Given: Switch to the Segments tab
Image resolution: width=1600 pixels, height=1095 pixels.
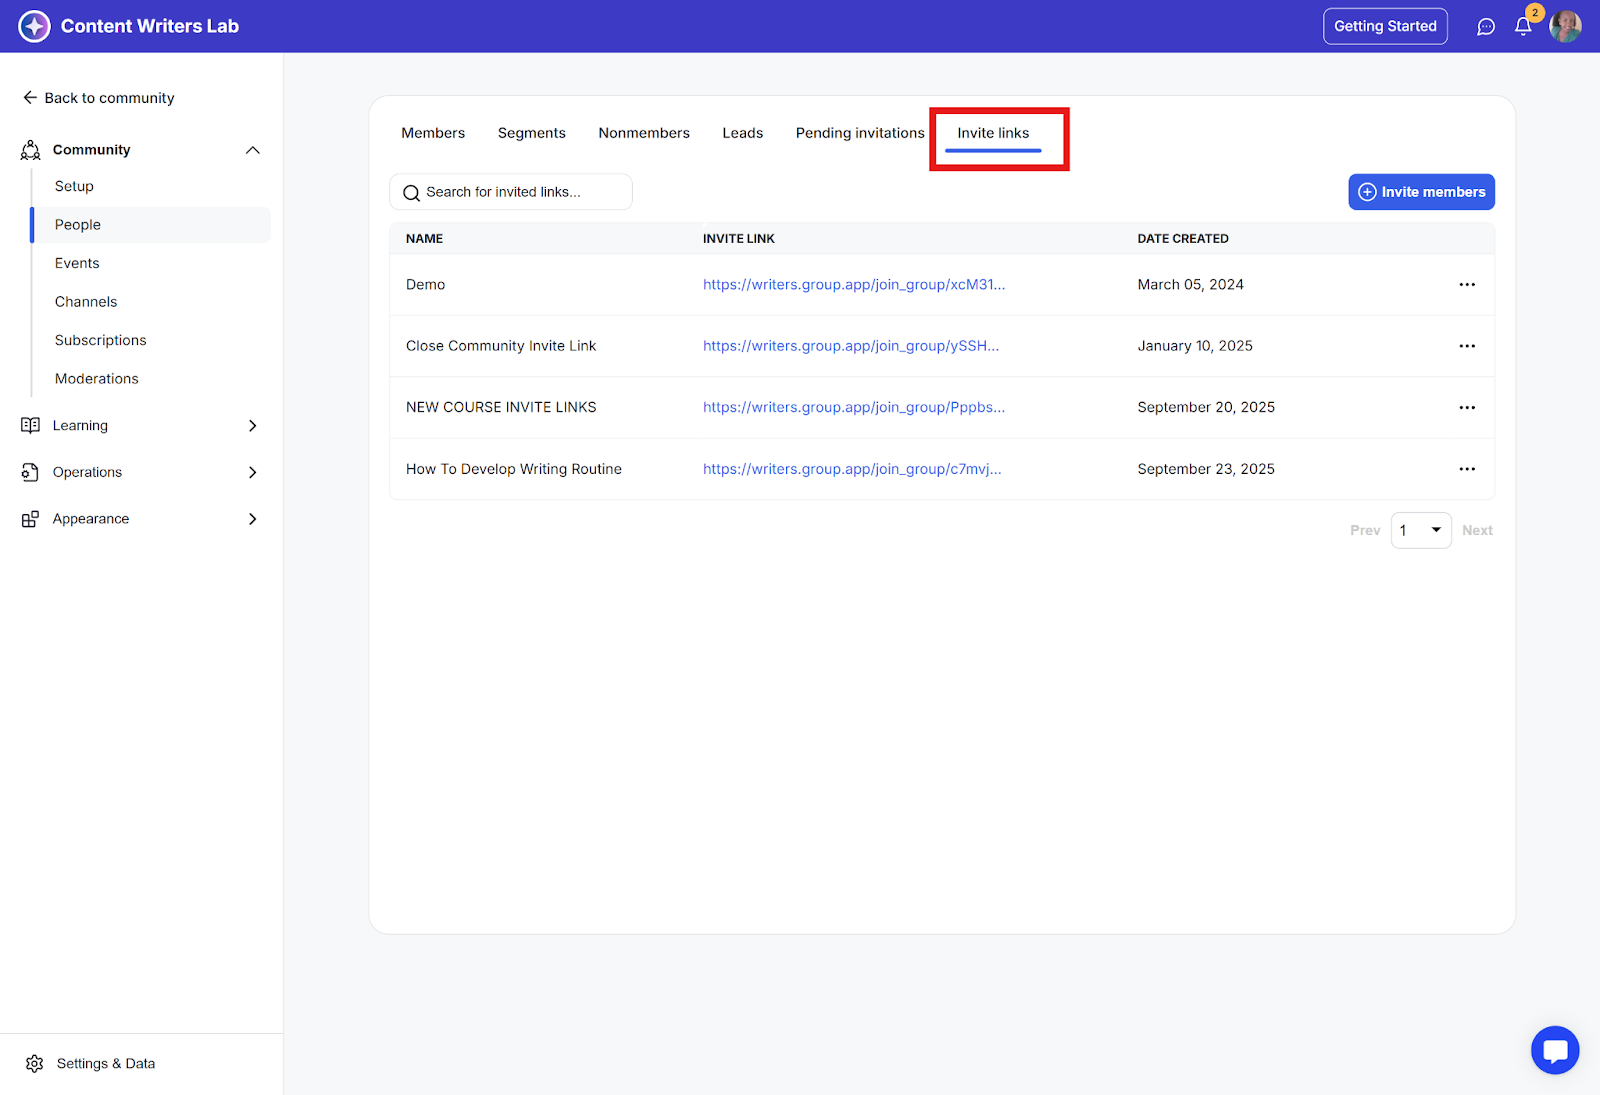Looking at the screenshot, I should click(531, 133).
